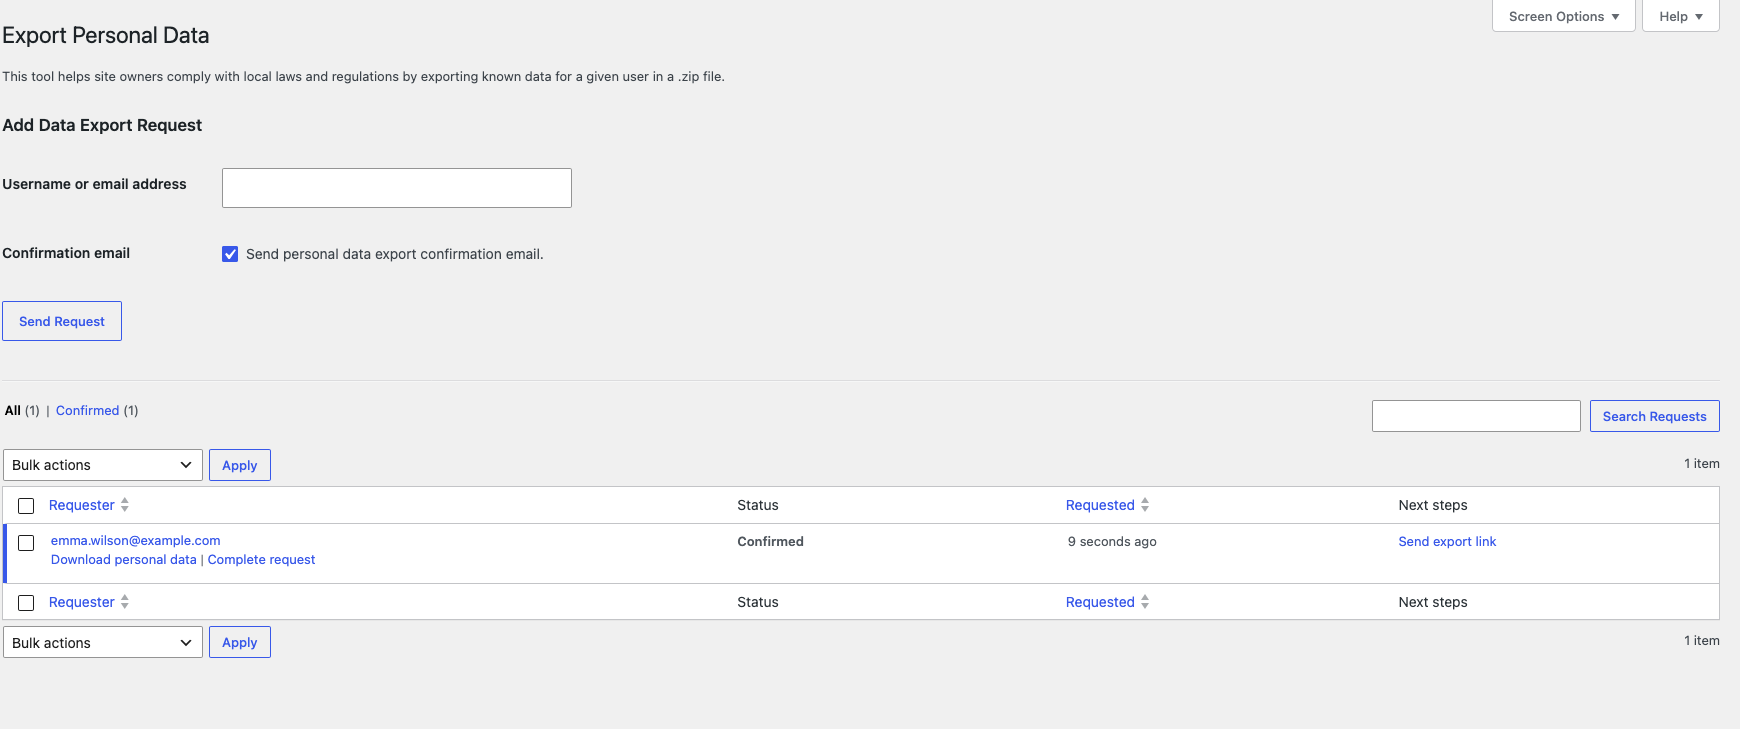
Task: Open the top Bulk actions dropdown
Action: click(x=103, y=465)
